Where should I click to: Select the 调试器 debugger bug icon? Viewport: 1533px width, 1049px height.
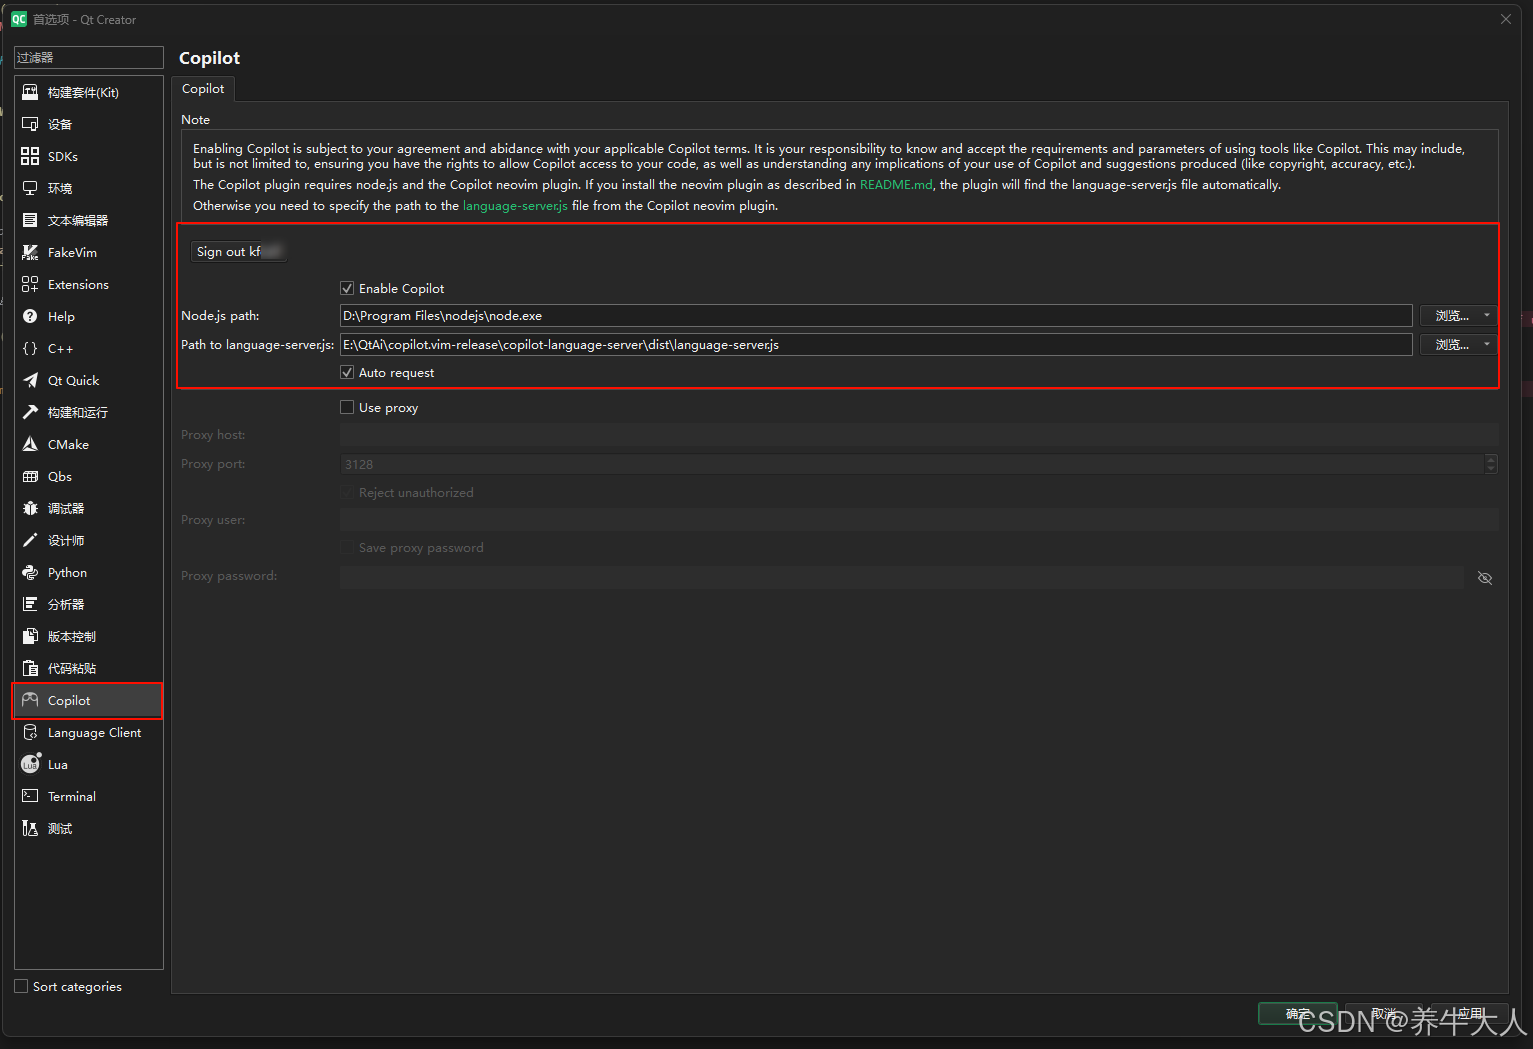click(30, 508)
